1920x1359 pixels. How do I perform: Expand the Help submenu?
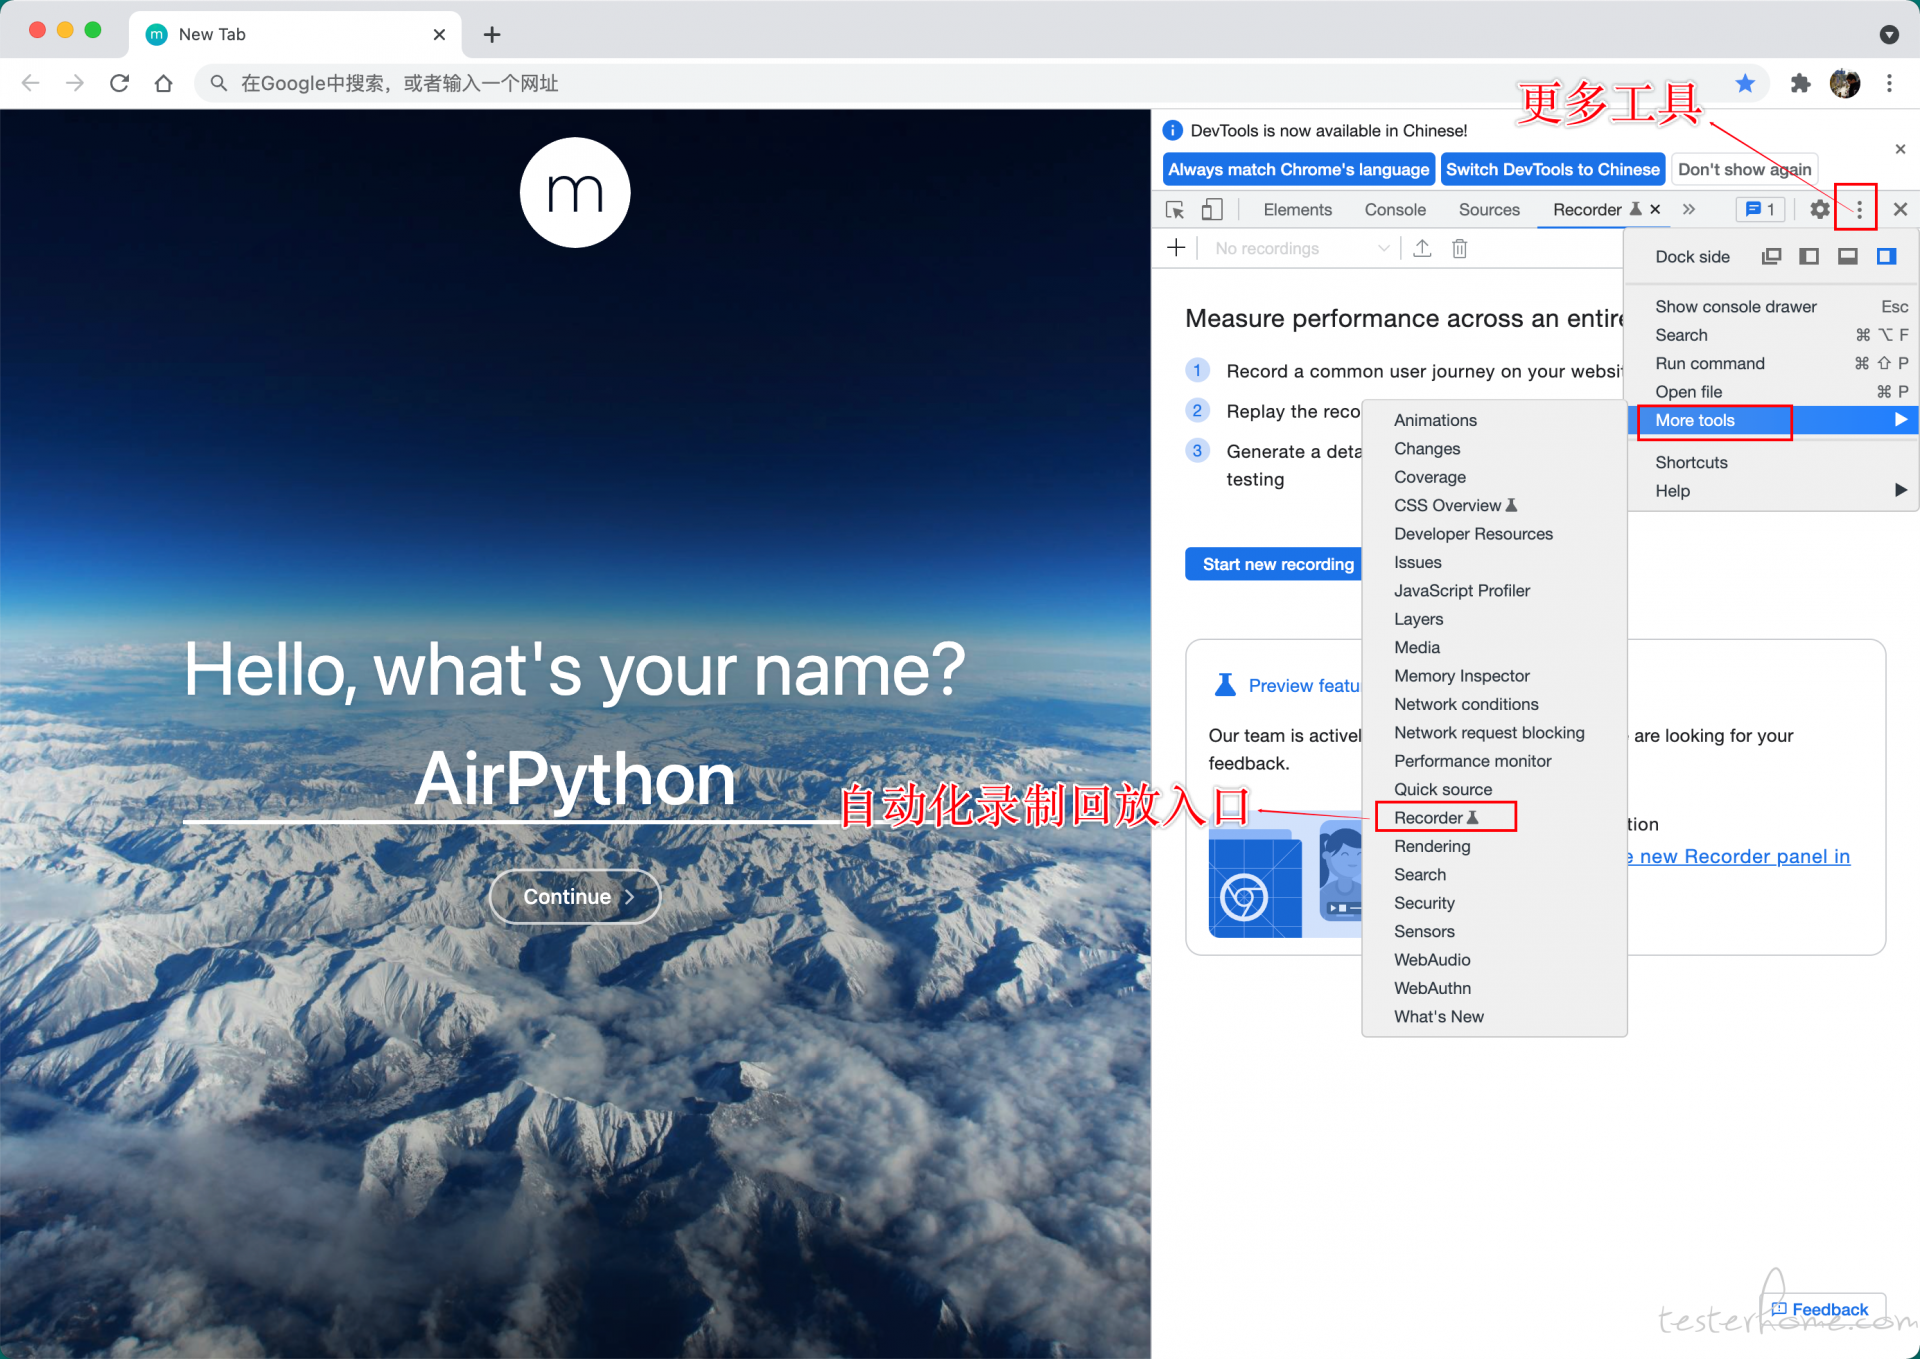click(x=1773, y=491)
